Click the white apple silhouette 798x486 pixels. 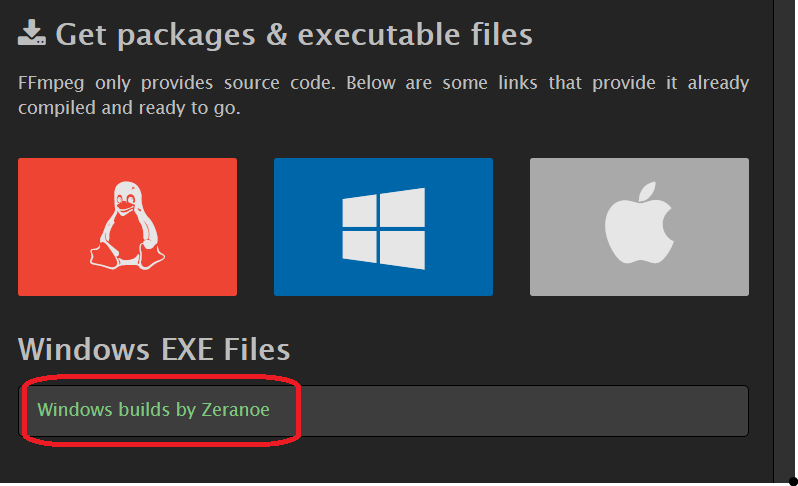(x=639, y=223)
